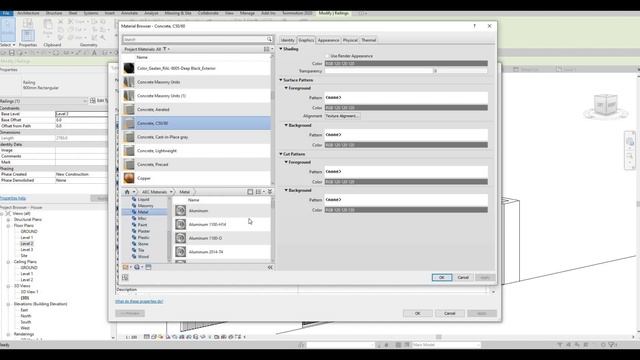Switch to the Physical tab
The height and width of the screenshot is (360, 640).
[350, 40]
